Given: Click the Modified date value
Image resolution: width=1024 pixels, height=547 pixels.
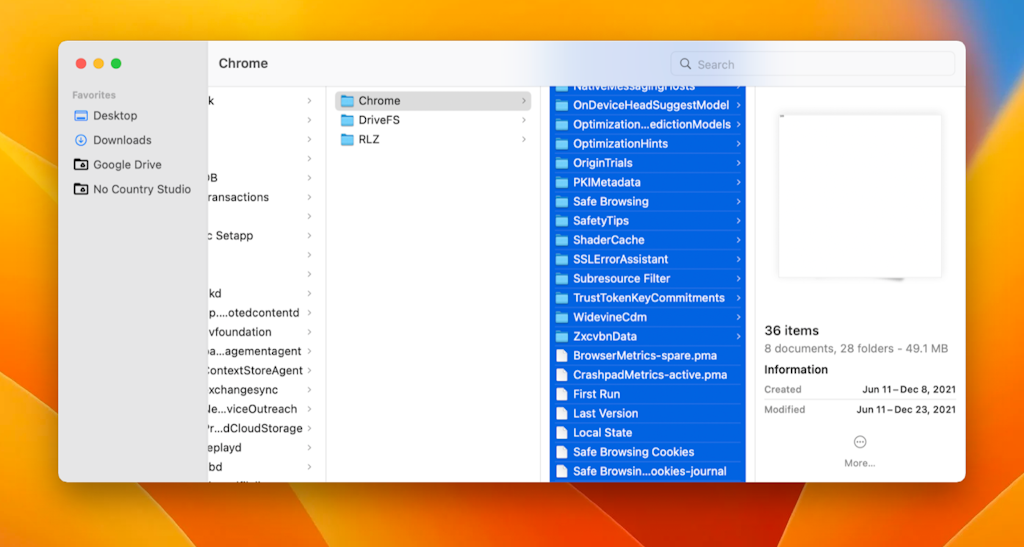Looking at the screenshot, I should coord(906,410).
